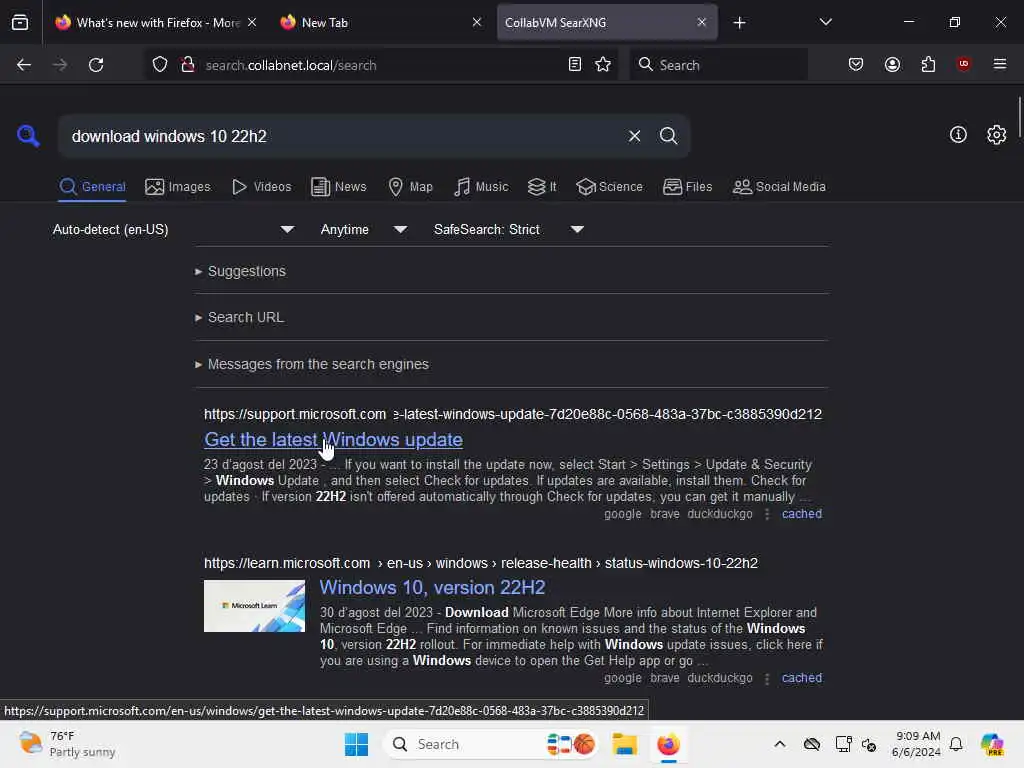Viewport: 1024px width, 768px height.
Task: Select the General search category
Action: coord(92,187)
